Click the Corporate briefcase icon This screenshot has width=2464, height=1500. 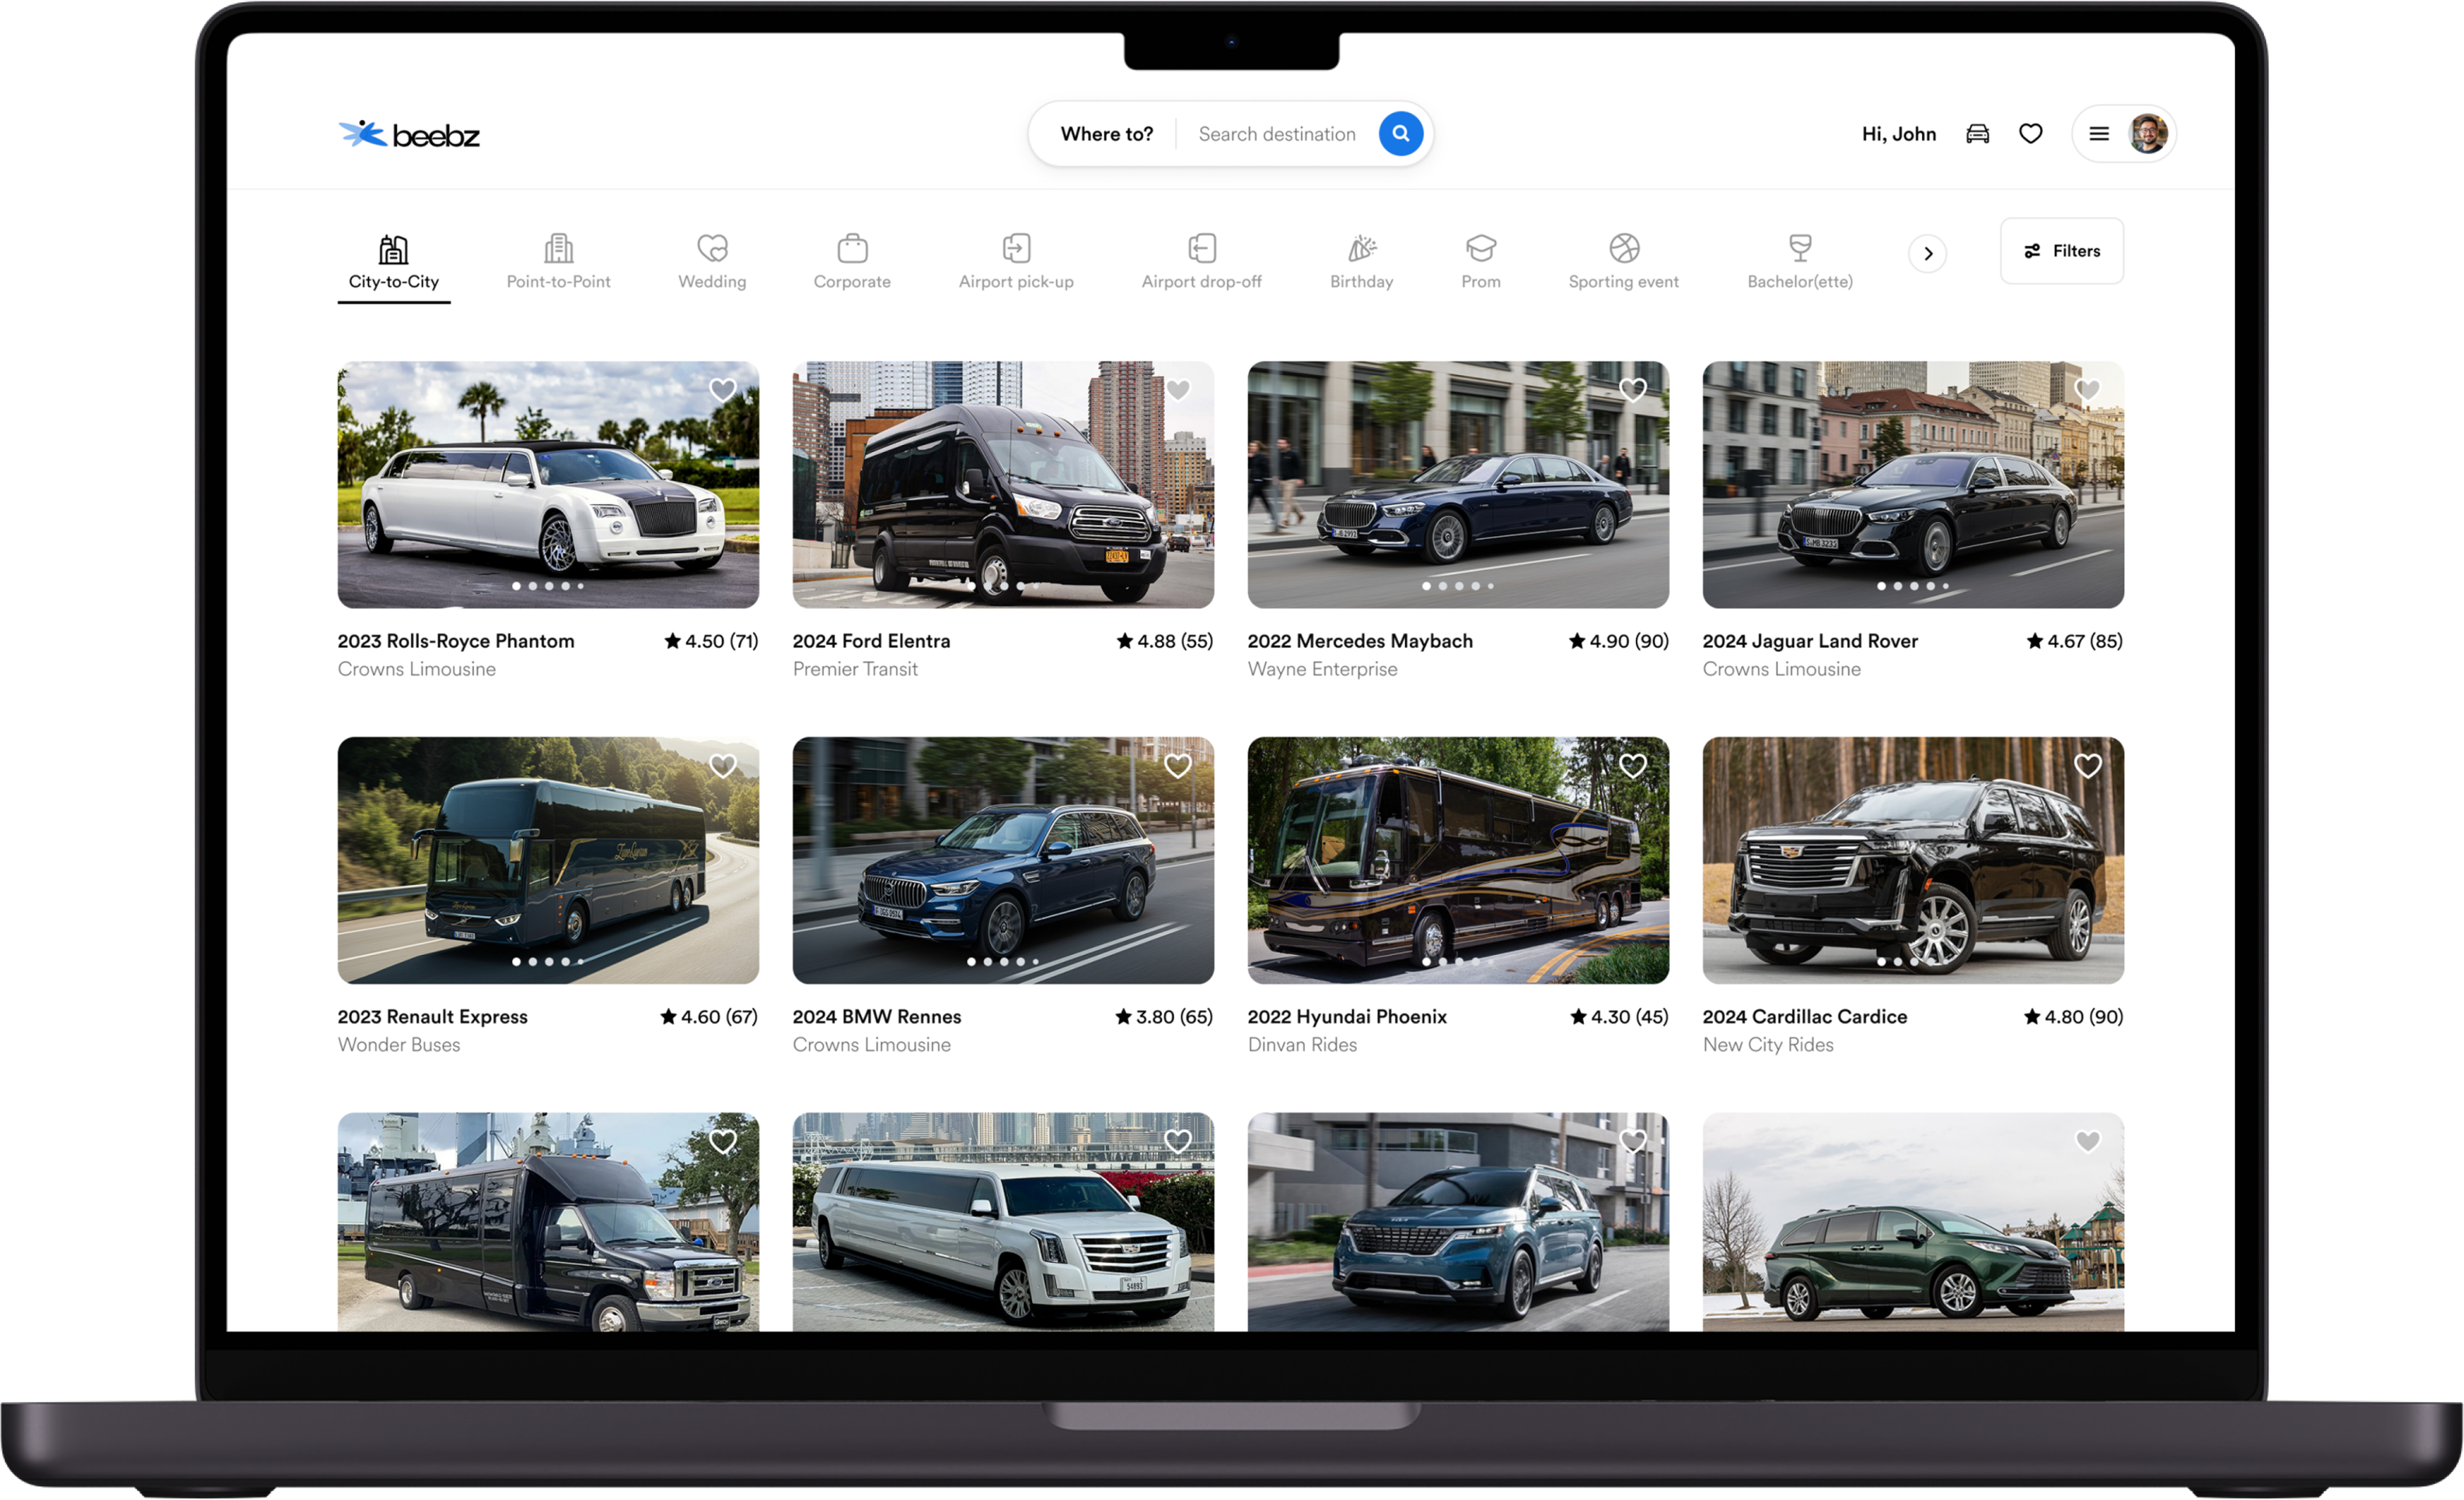[852, 247]
